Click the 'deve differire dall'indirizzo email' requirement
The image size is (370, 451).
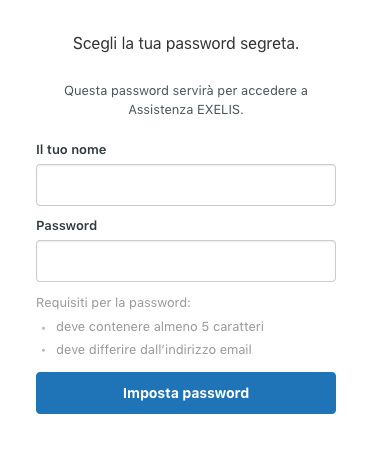154,349
